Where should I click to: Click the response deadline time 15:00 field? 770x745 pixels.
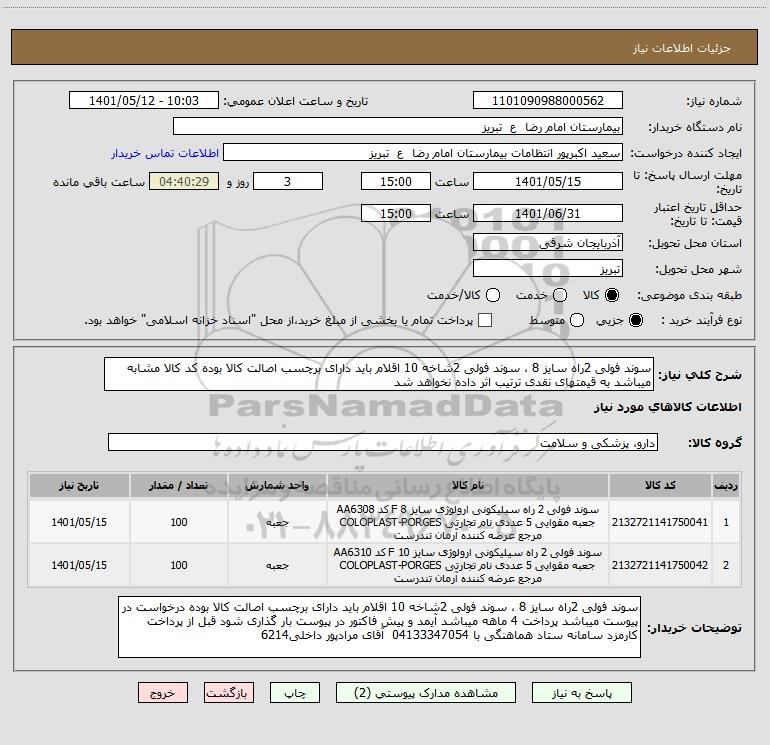point(396,181)
